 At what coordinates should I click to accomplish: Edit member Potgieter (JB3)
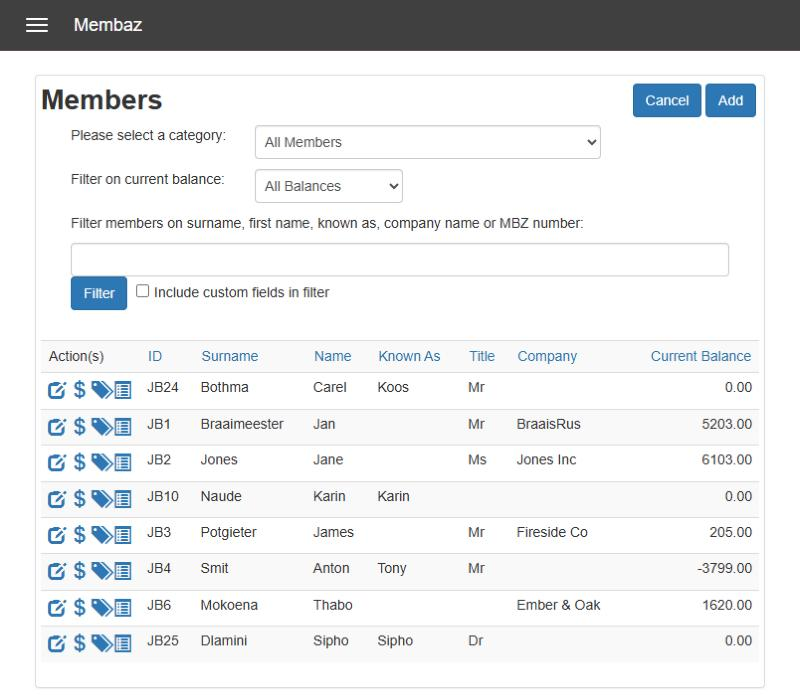point(57,535)
